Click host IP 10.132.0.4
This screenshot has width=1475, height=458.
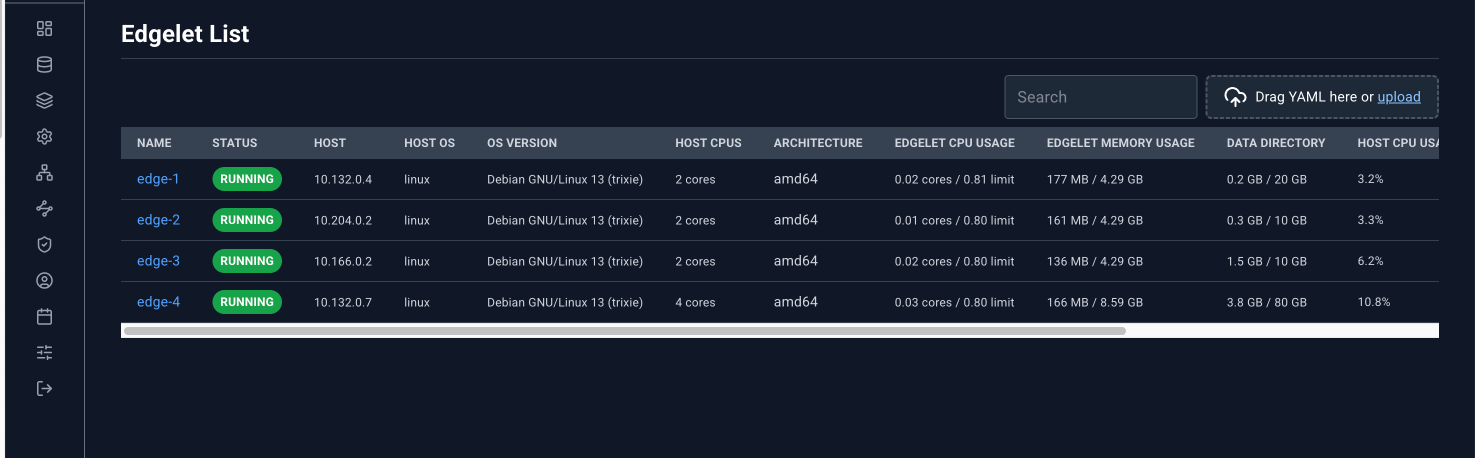click(x=343, y=180)
